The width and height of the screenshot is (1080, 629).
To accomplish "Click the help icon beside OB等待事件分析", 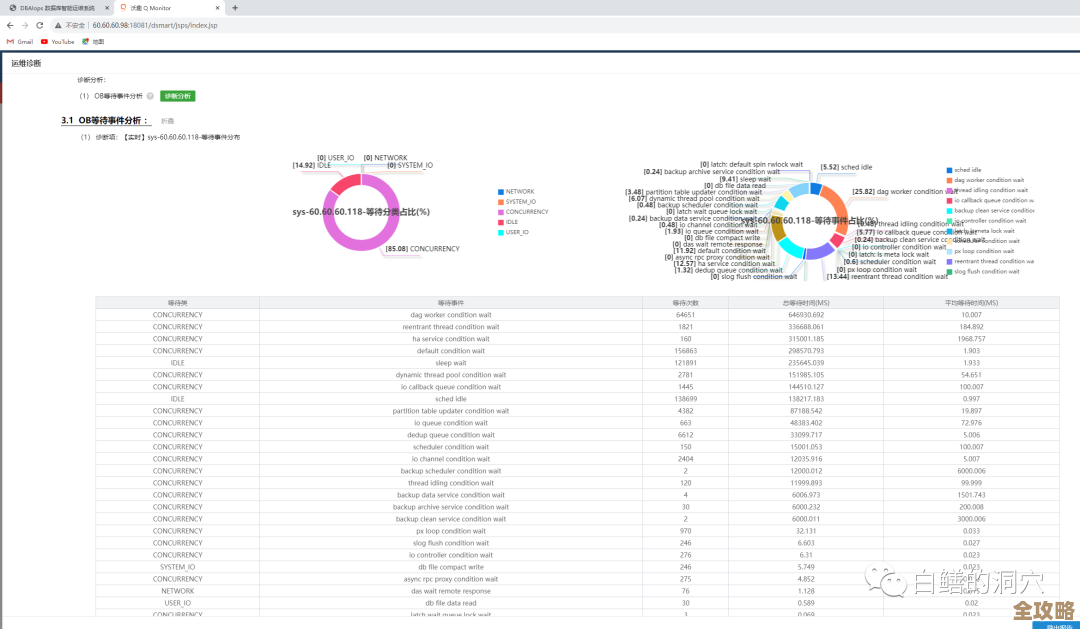I will coord(150,96).
